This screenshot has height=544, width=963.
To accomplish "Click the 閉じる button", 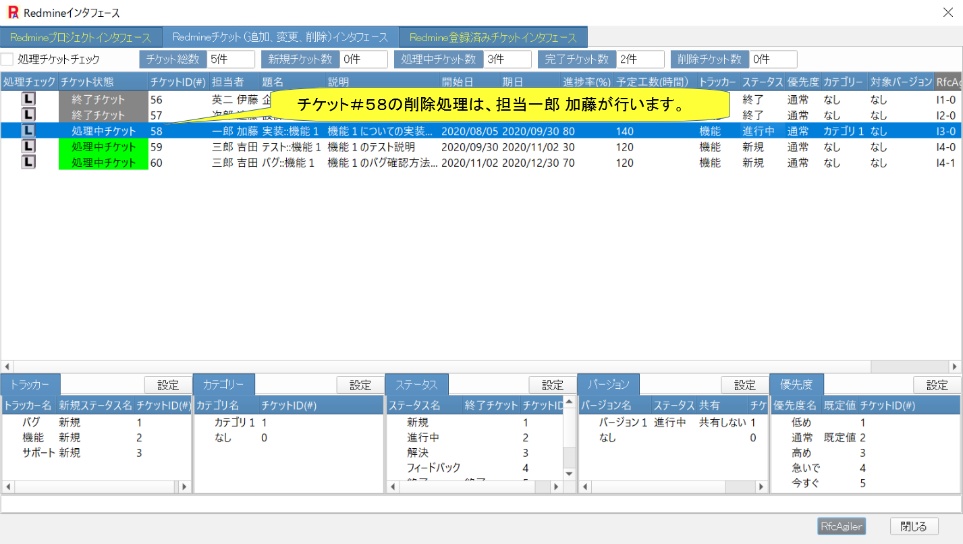I will (914, 526).
